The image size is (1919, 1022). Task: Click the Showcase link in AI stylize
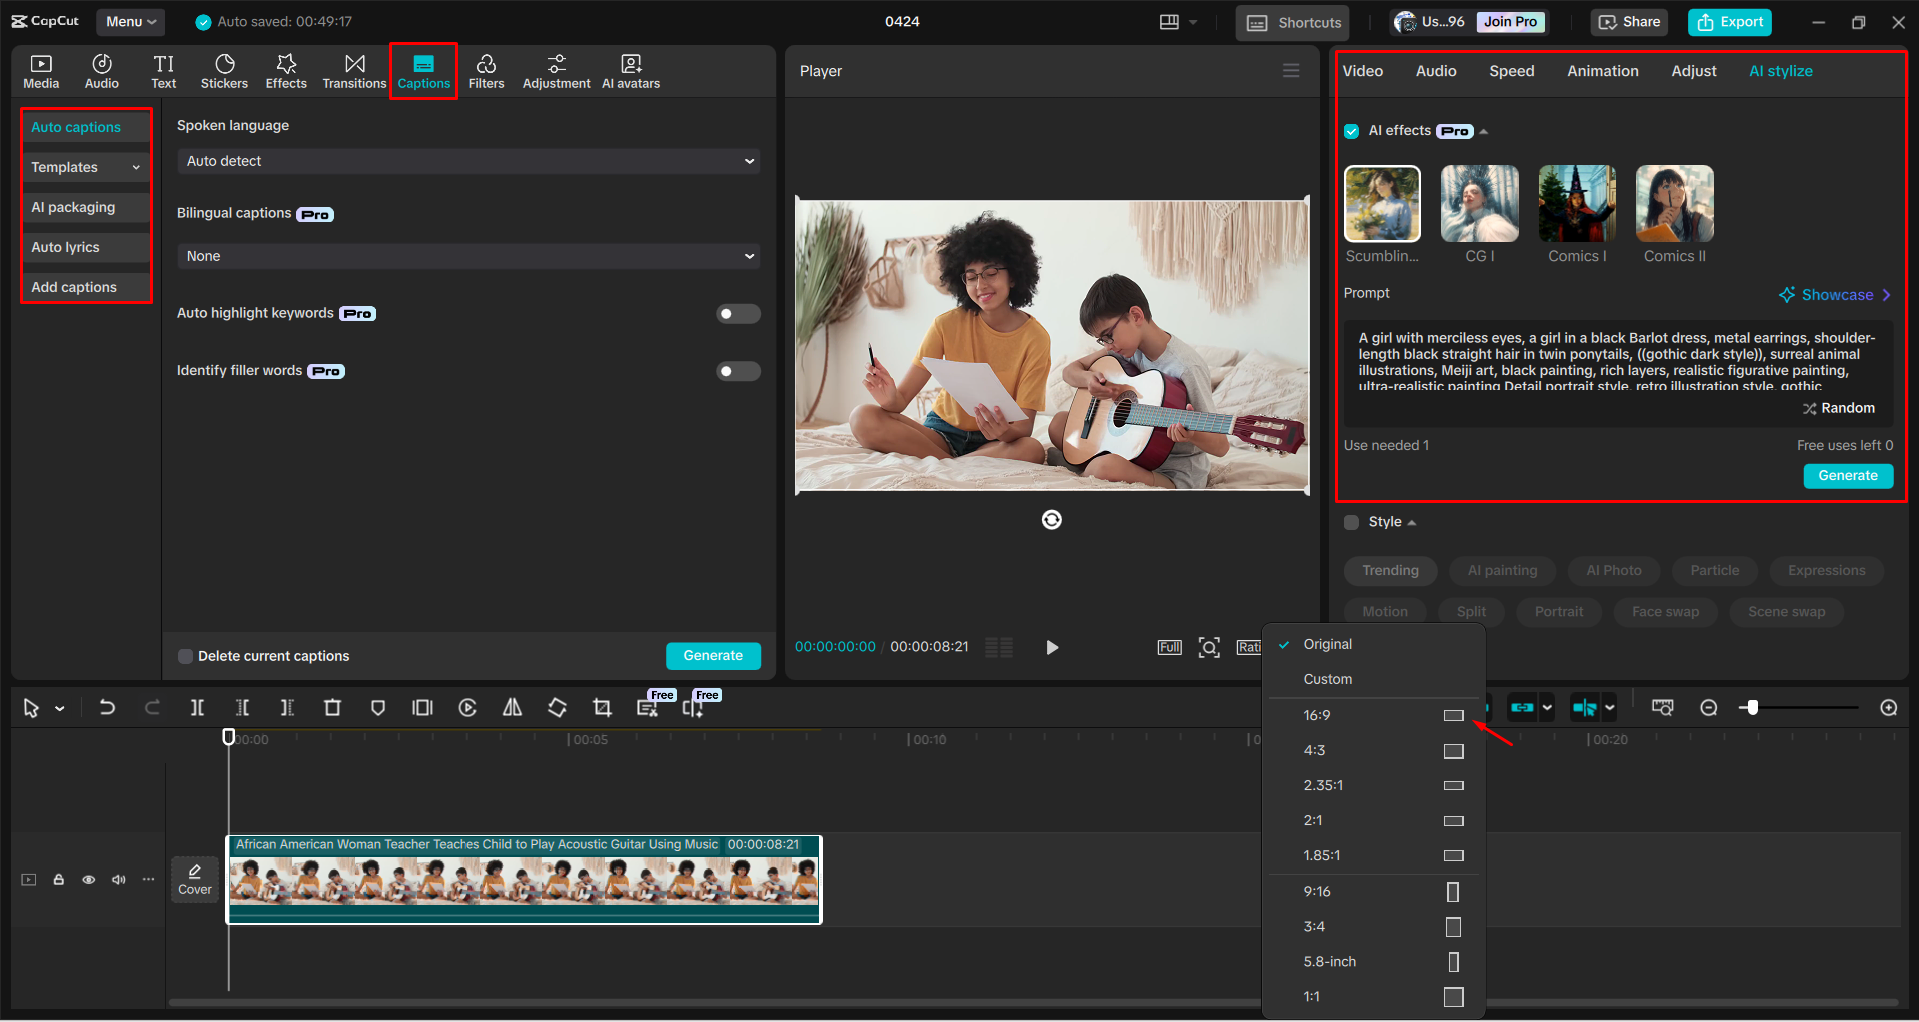point(1836,294)
